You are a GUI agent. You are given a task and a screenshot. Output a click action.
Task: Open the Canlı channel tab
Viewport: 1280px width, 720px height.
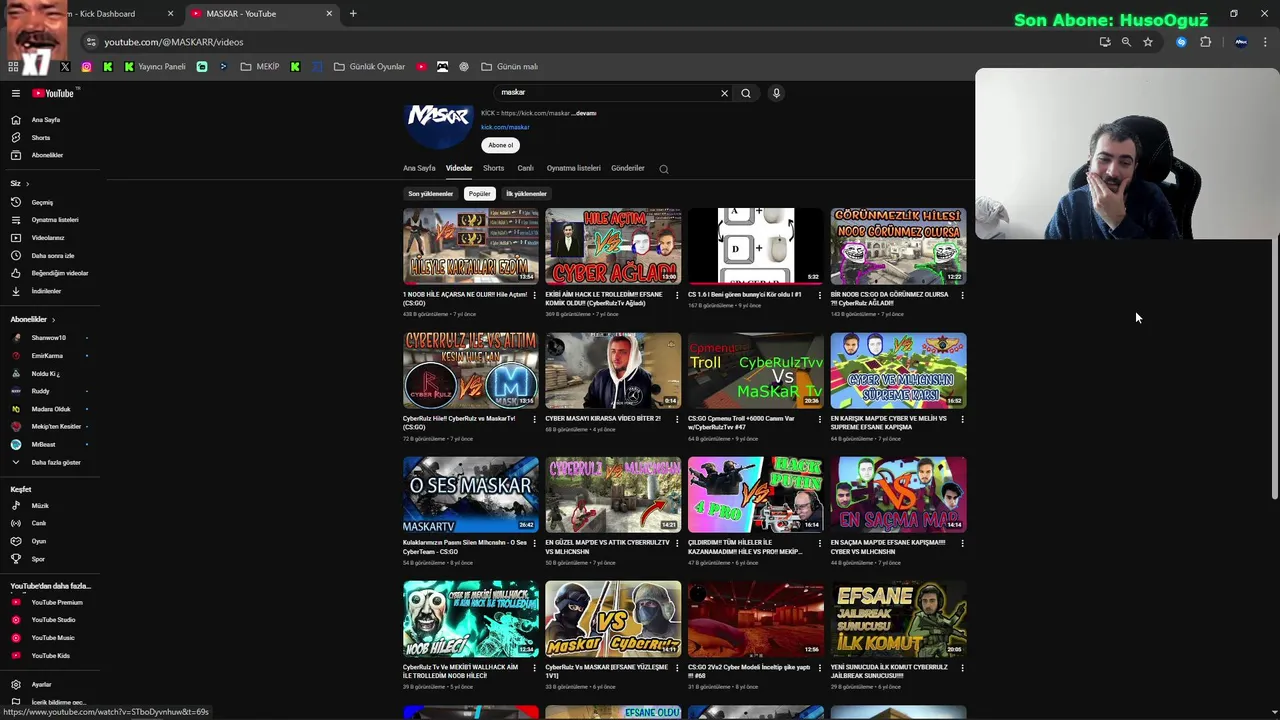coord(525,168)
